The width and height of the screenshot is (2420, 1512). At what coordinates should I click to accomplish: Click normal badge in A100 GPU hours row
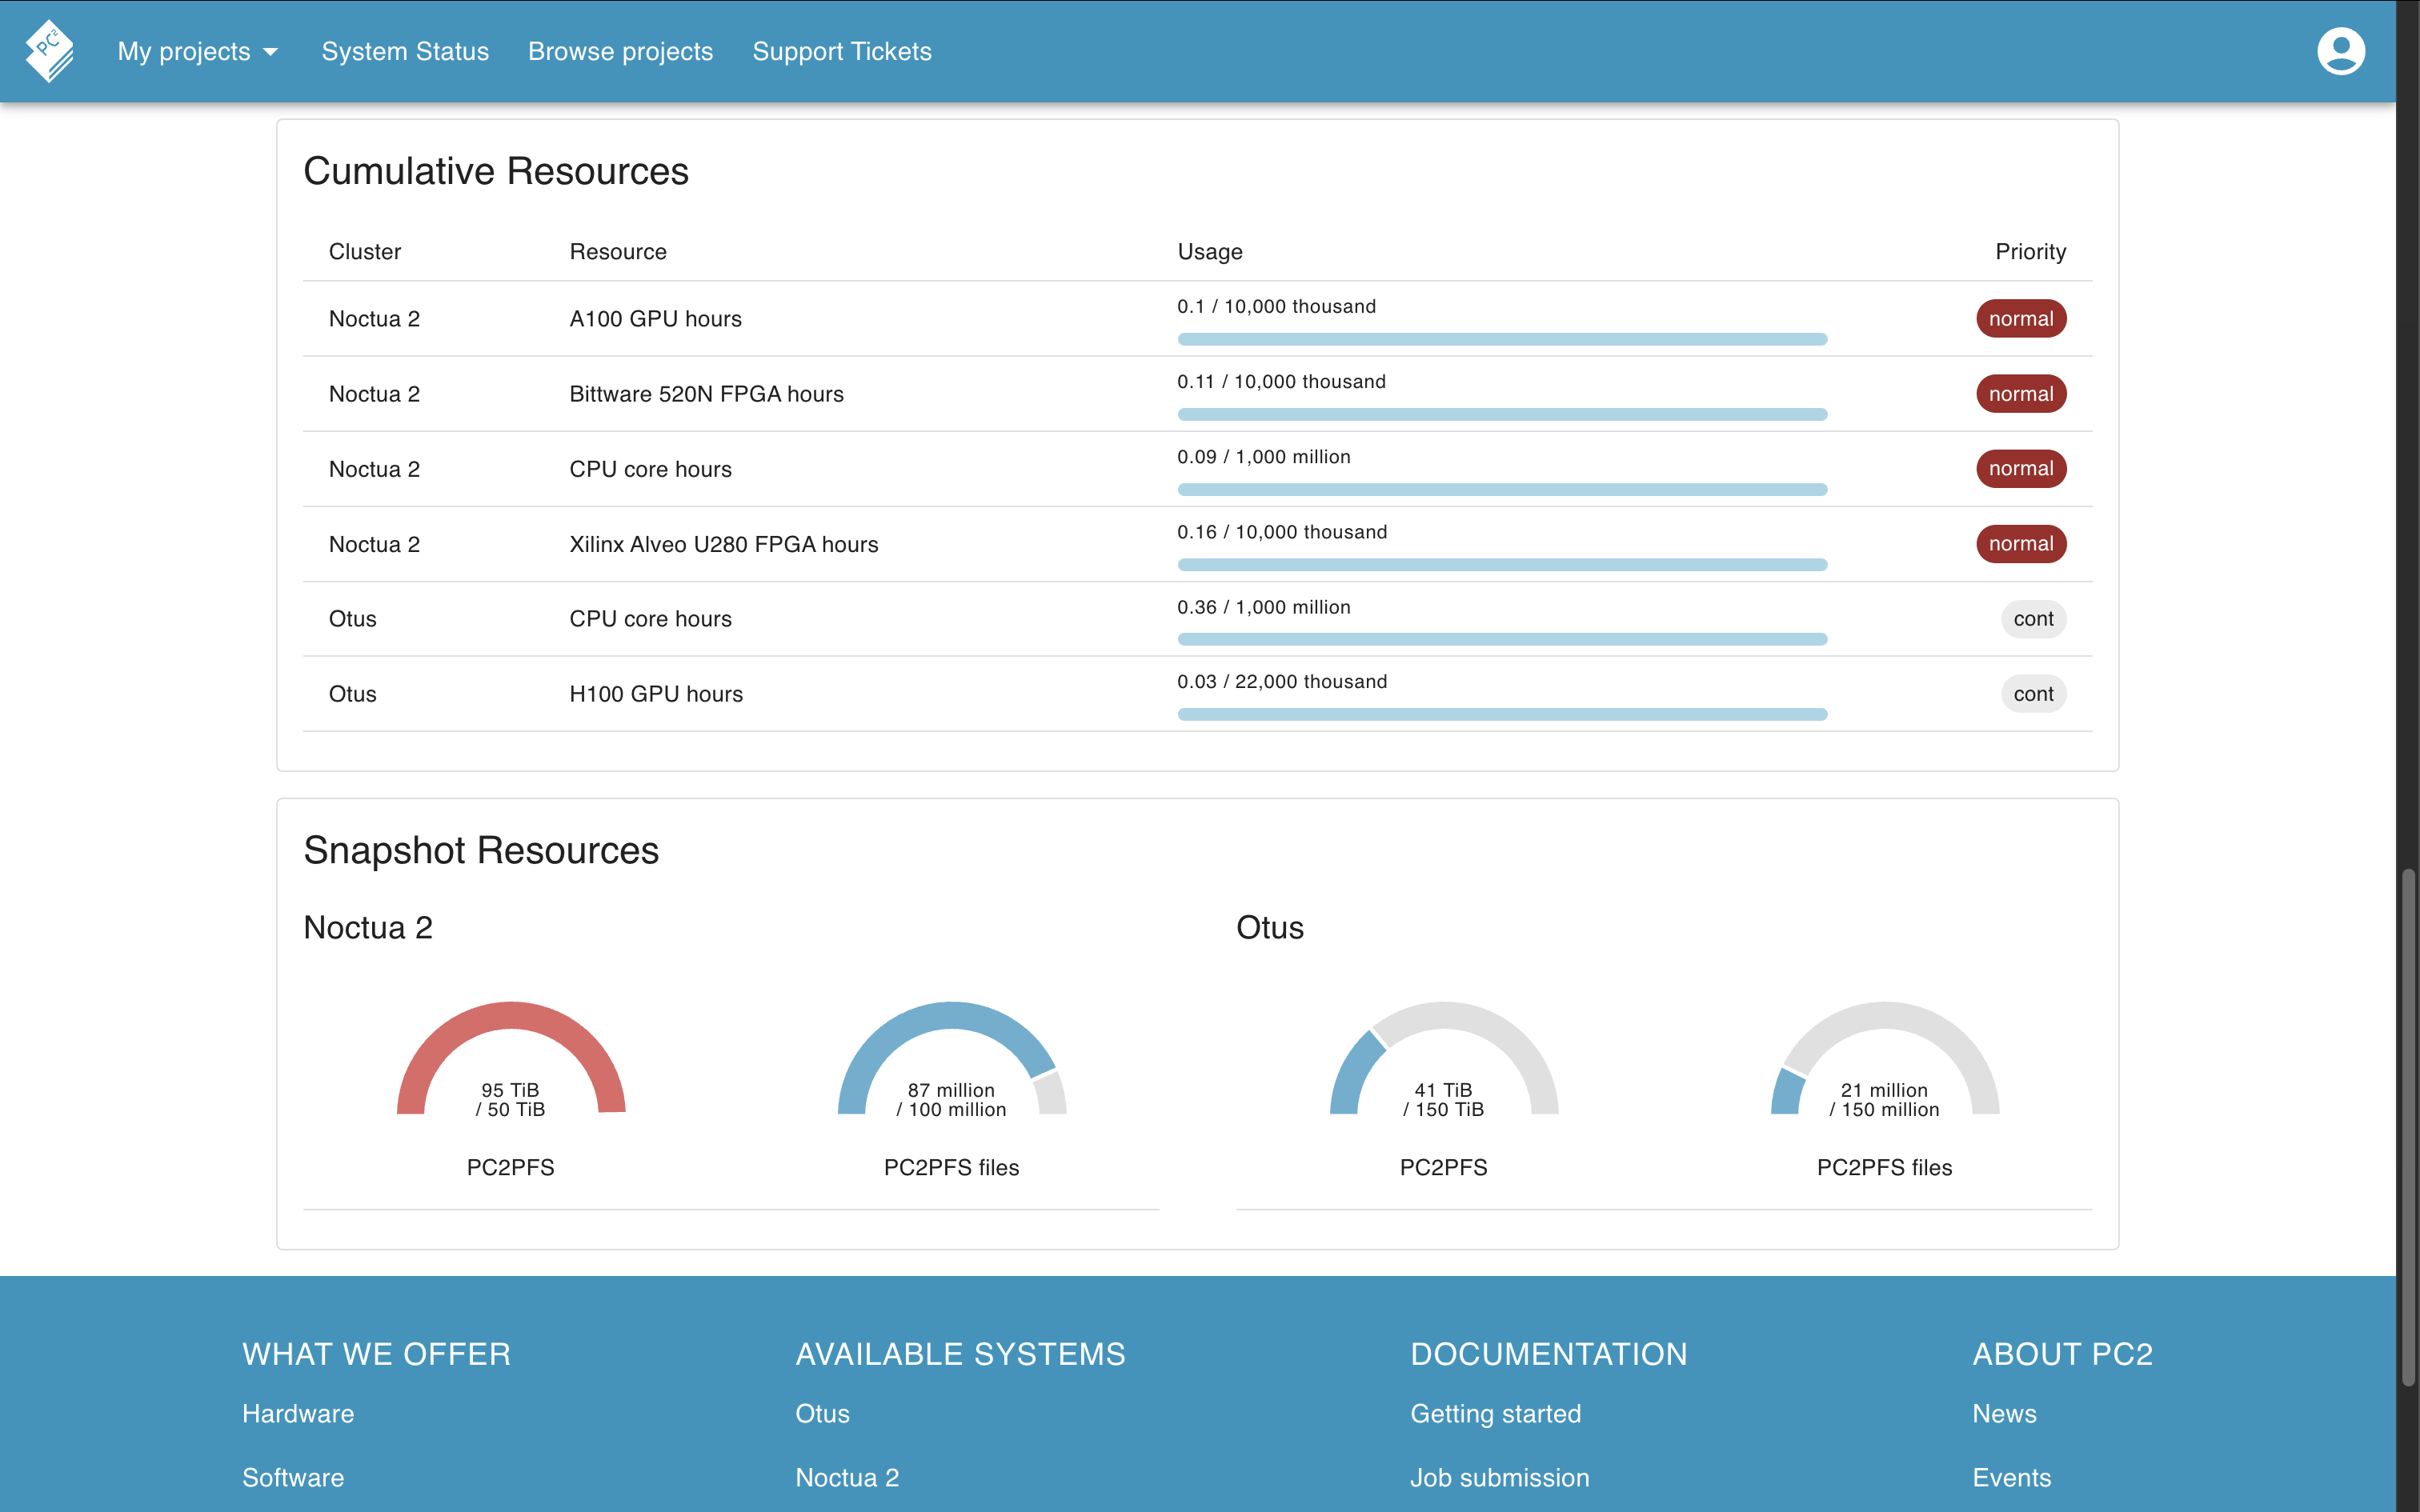[x=2021, y=319]
